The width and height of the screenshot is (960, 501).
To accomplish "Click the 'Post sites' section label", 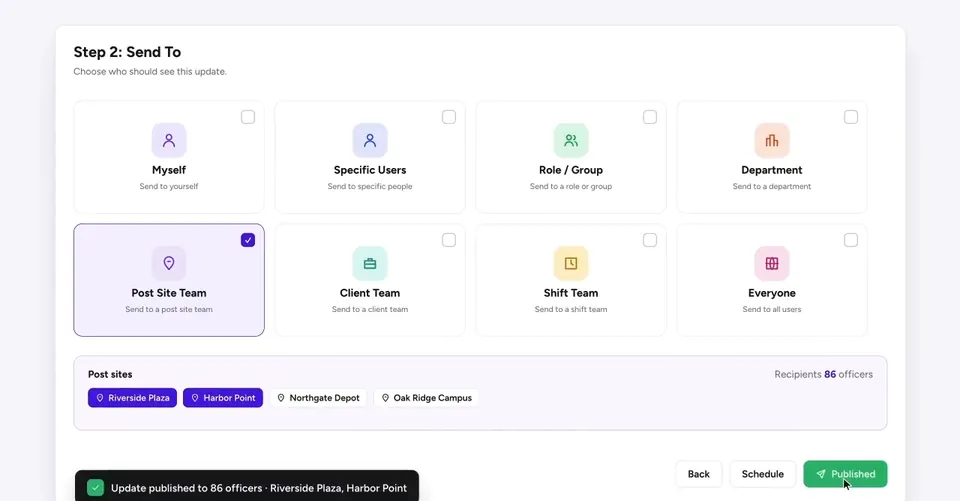I will (x=110, y=374).
